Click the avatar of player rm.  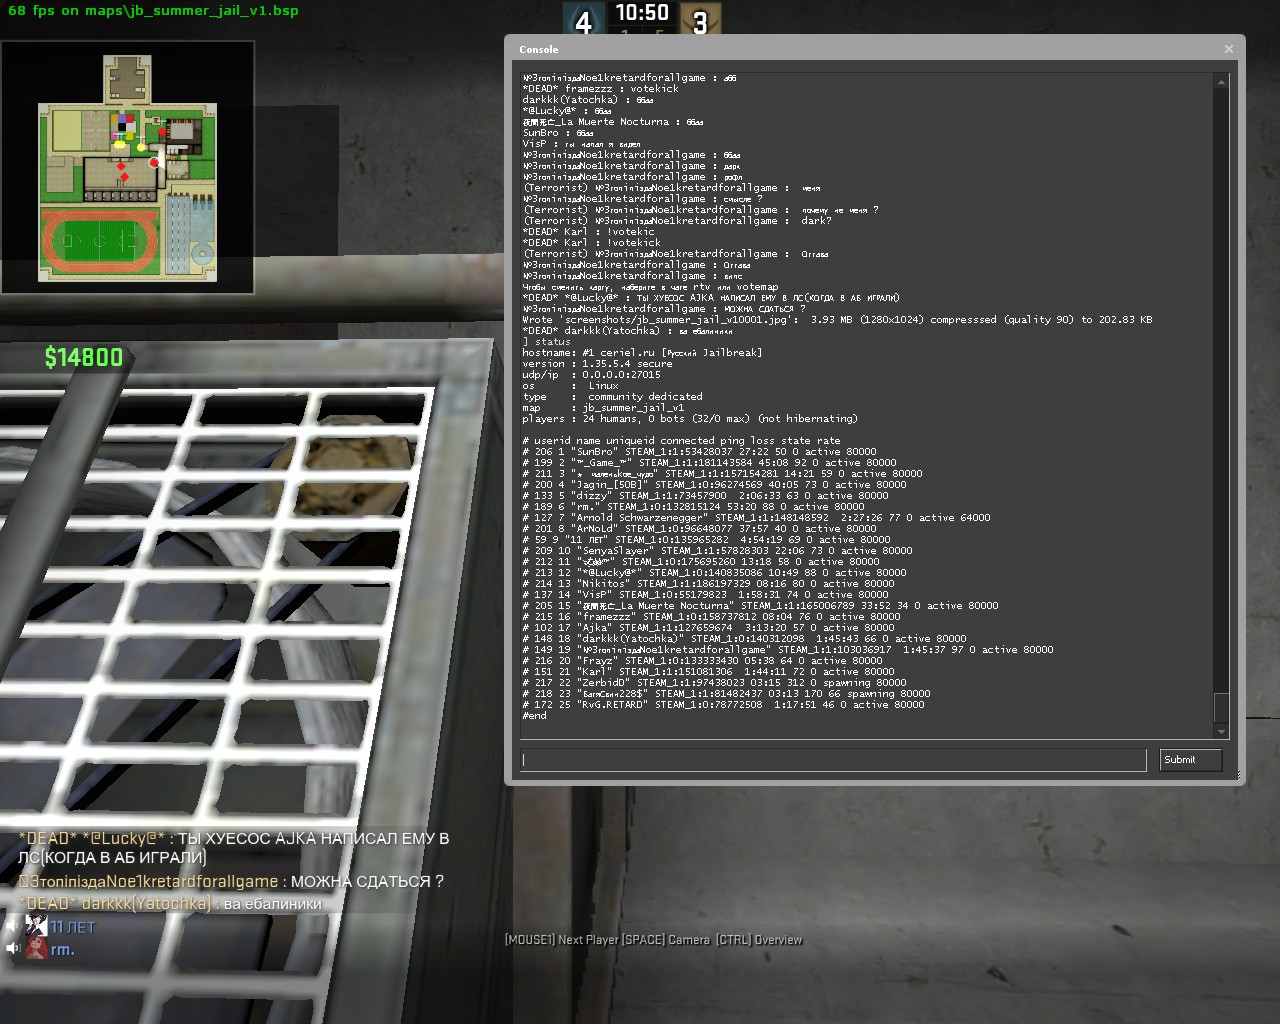[36, 949]
